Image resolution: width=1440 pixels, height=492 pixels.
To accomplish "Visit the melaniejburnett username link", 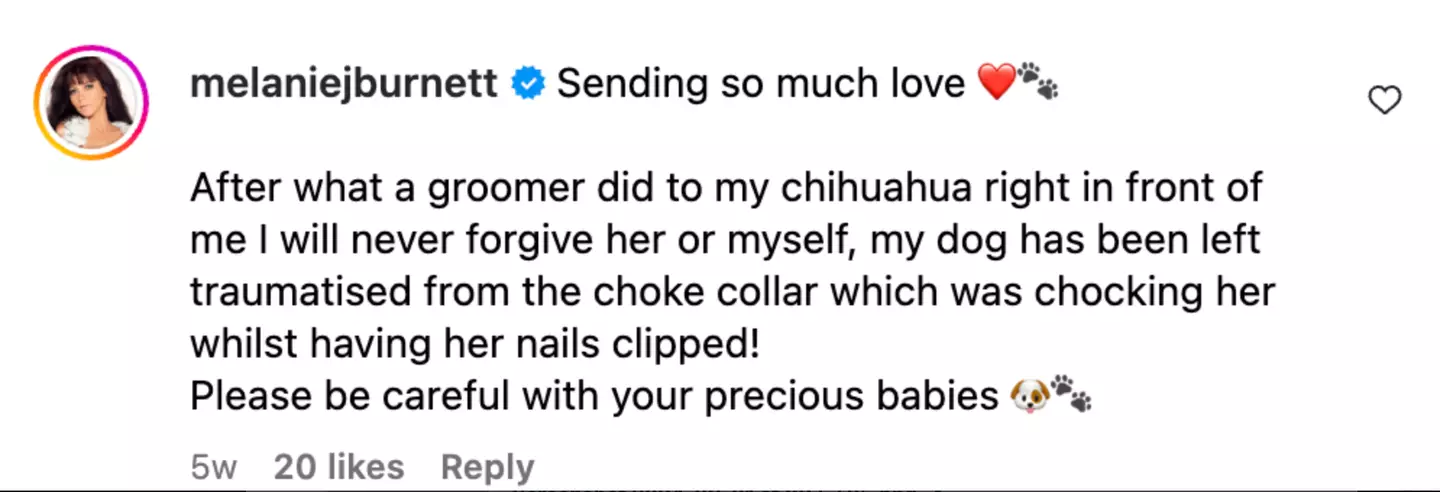I will [344, 84].
